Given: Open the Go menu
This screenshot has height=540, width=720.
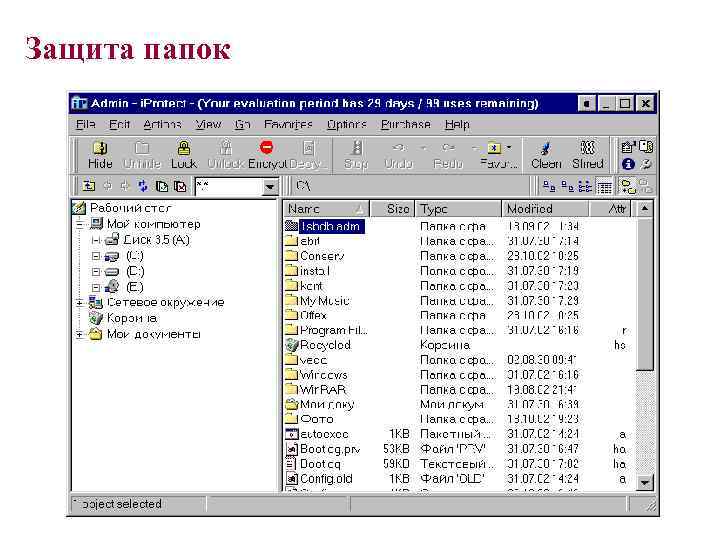Looking at the screenshot, I should click(242, 124).
